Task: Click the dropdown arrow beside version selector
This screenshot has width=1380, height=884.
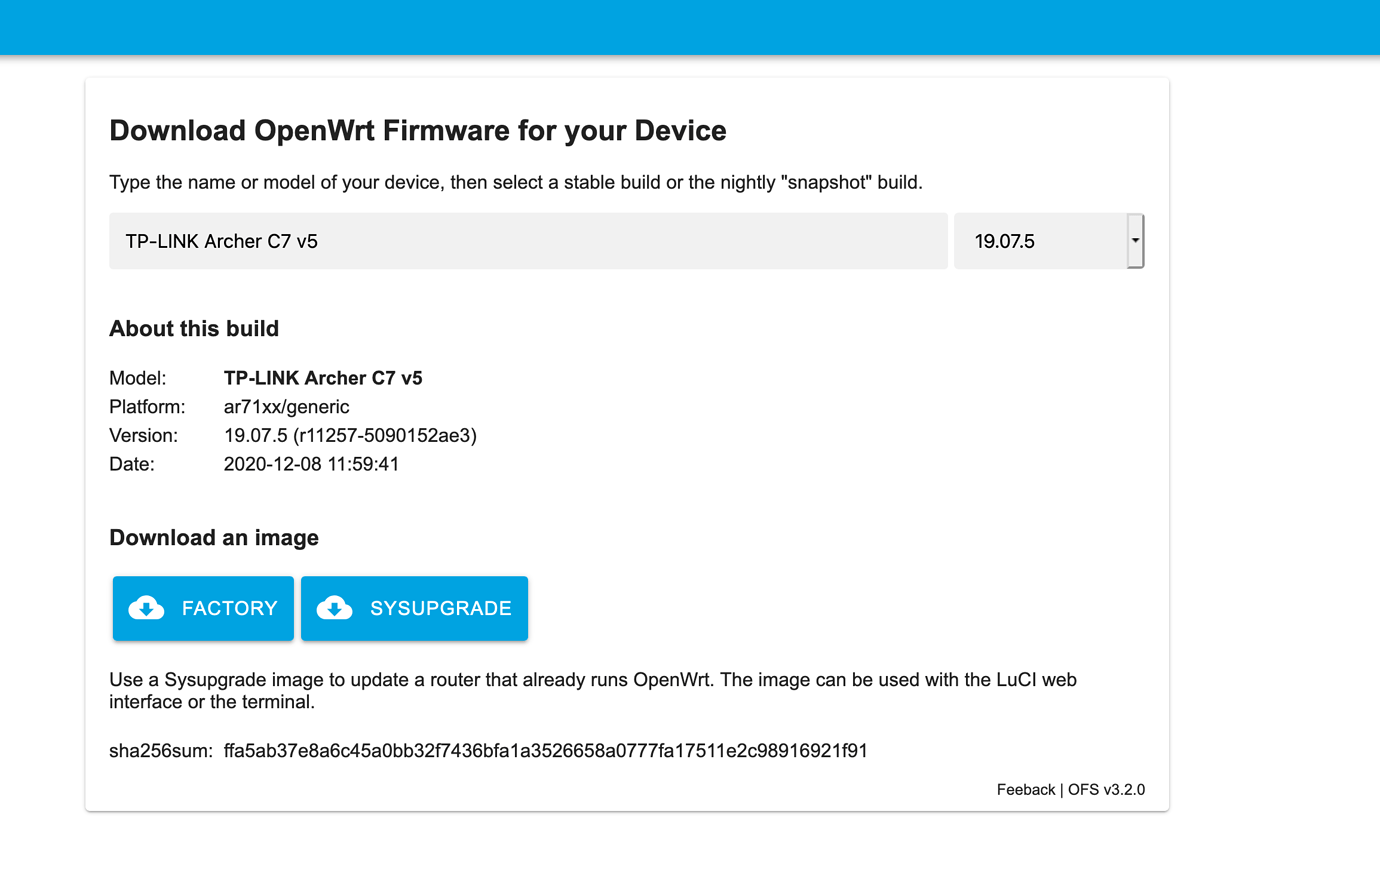Action: pos(1135,240)
